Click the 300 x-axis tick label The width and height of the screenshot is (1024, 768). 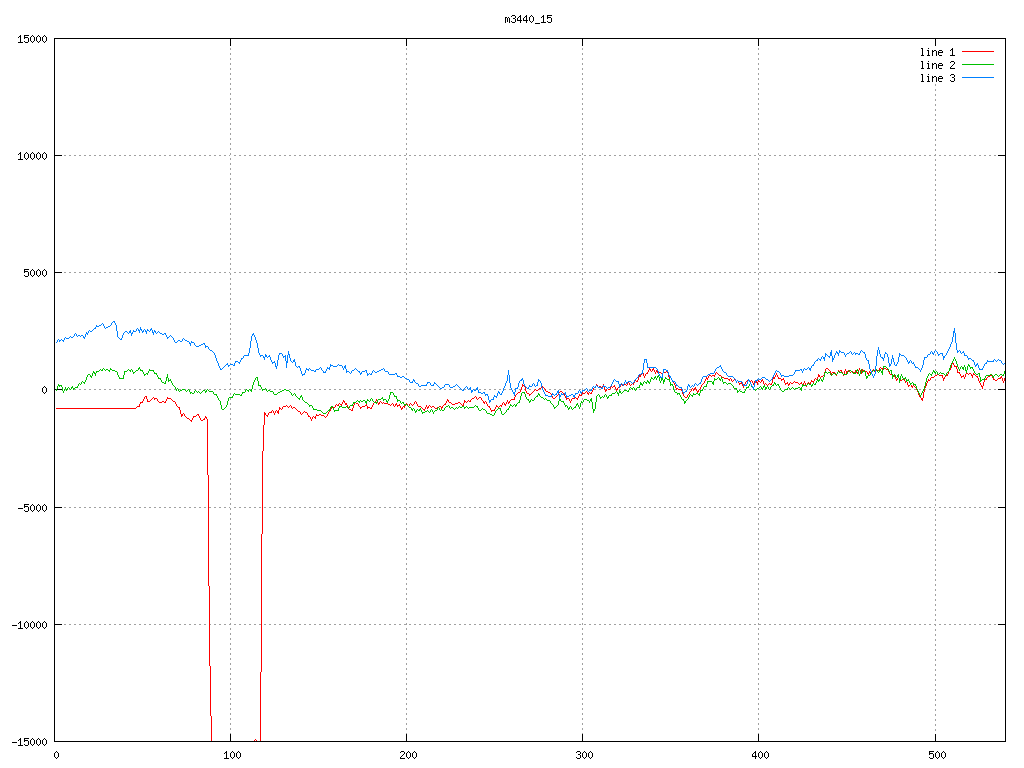pos(583,756)
